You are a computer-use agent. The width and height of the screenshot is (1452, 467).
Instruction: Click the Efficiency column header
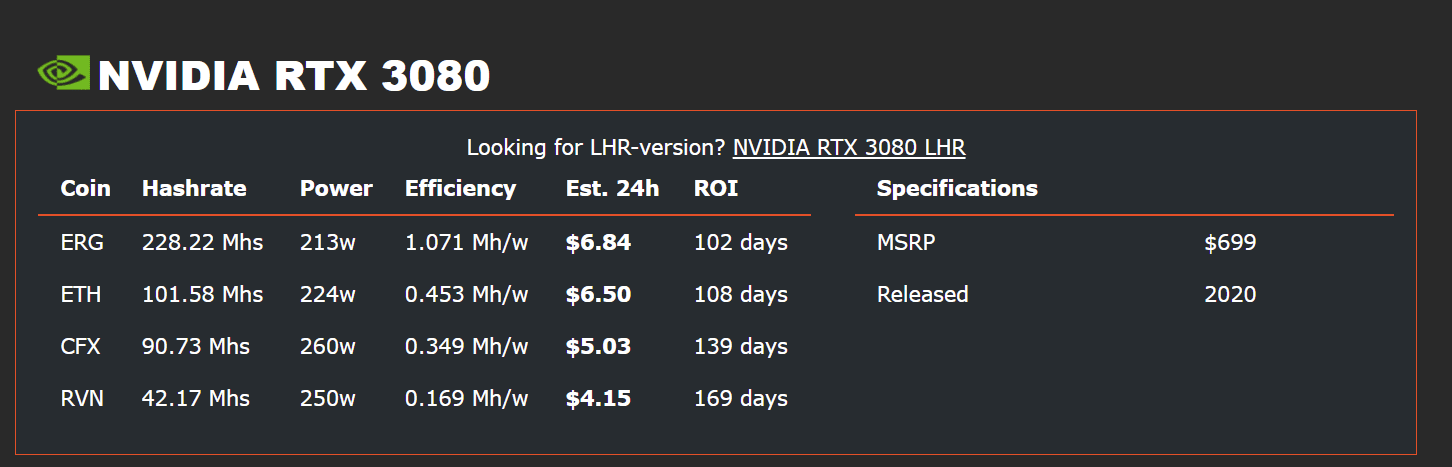point(461,188)
